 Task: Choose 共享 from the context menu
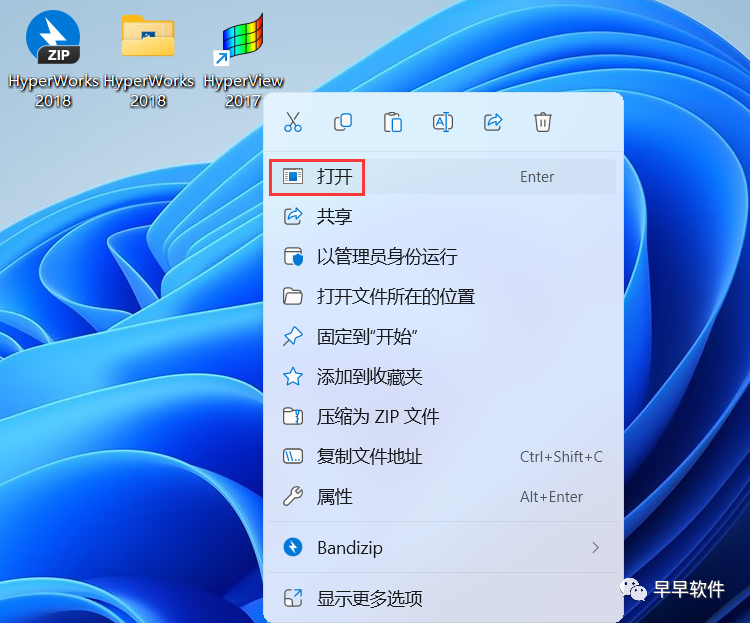[335, 217]
